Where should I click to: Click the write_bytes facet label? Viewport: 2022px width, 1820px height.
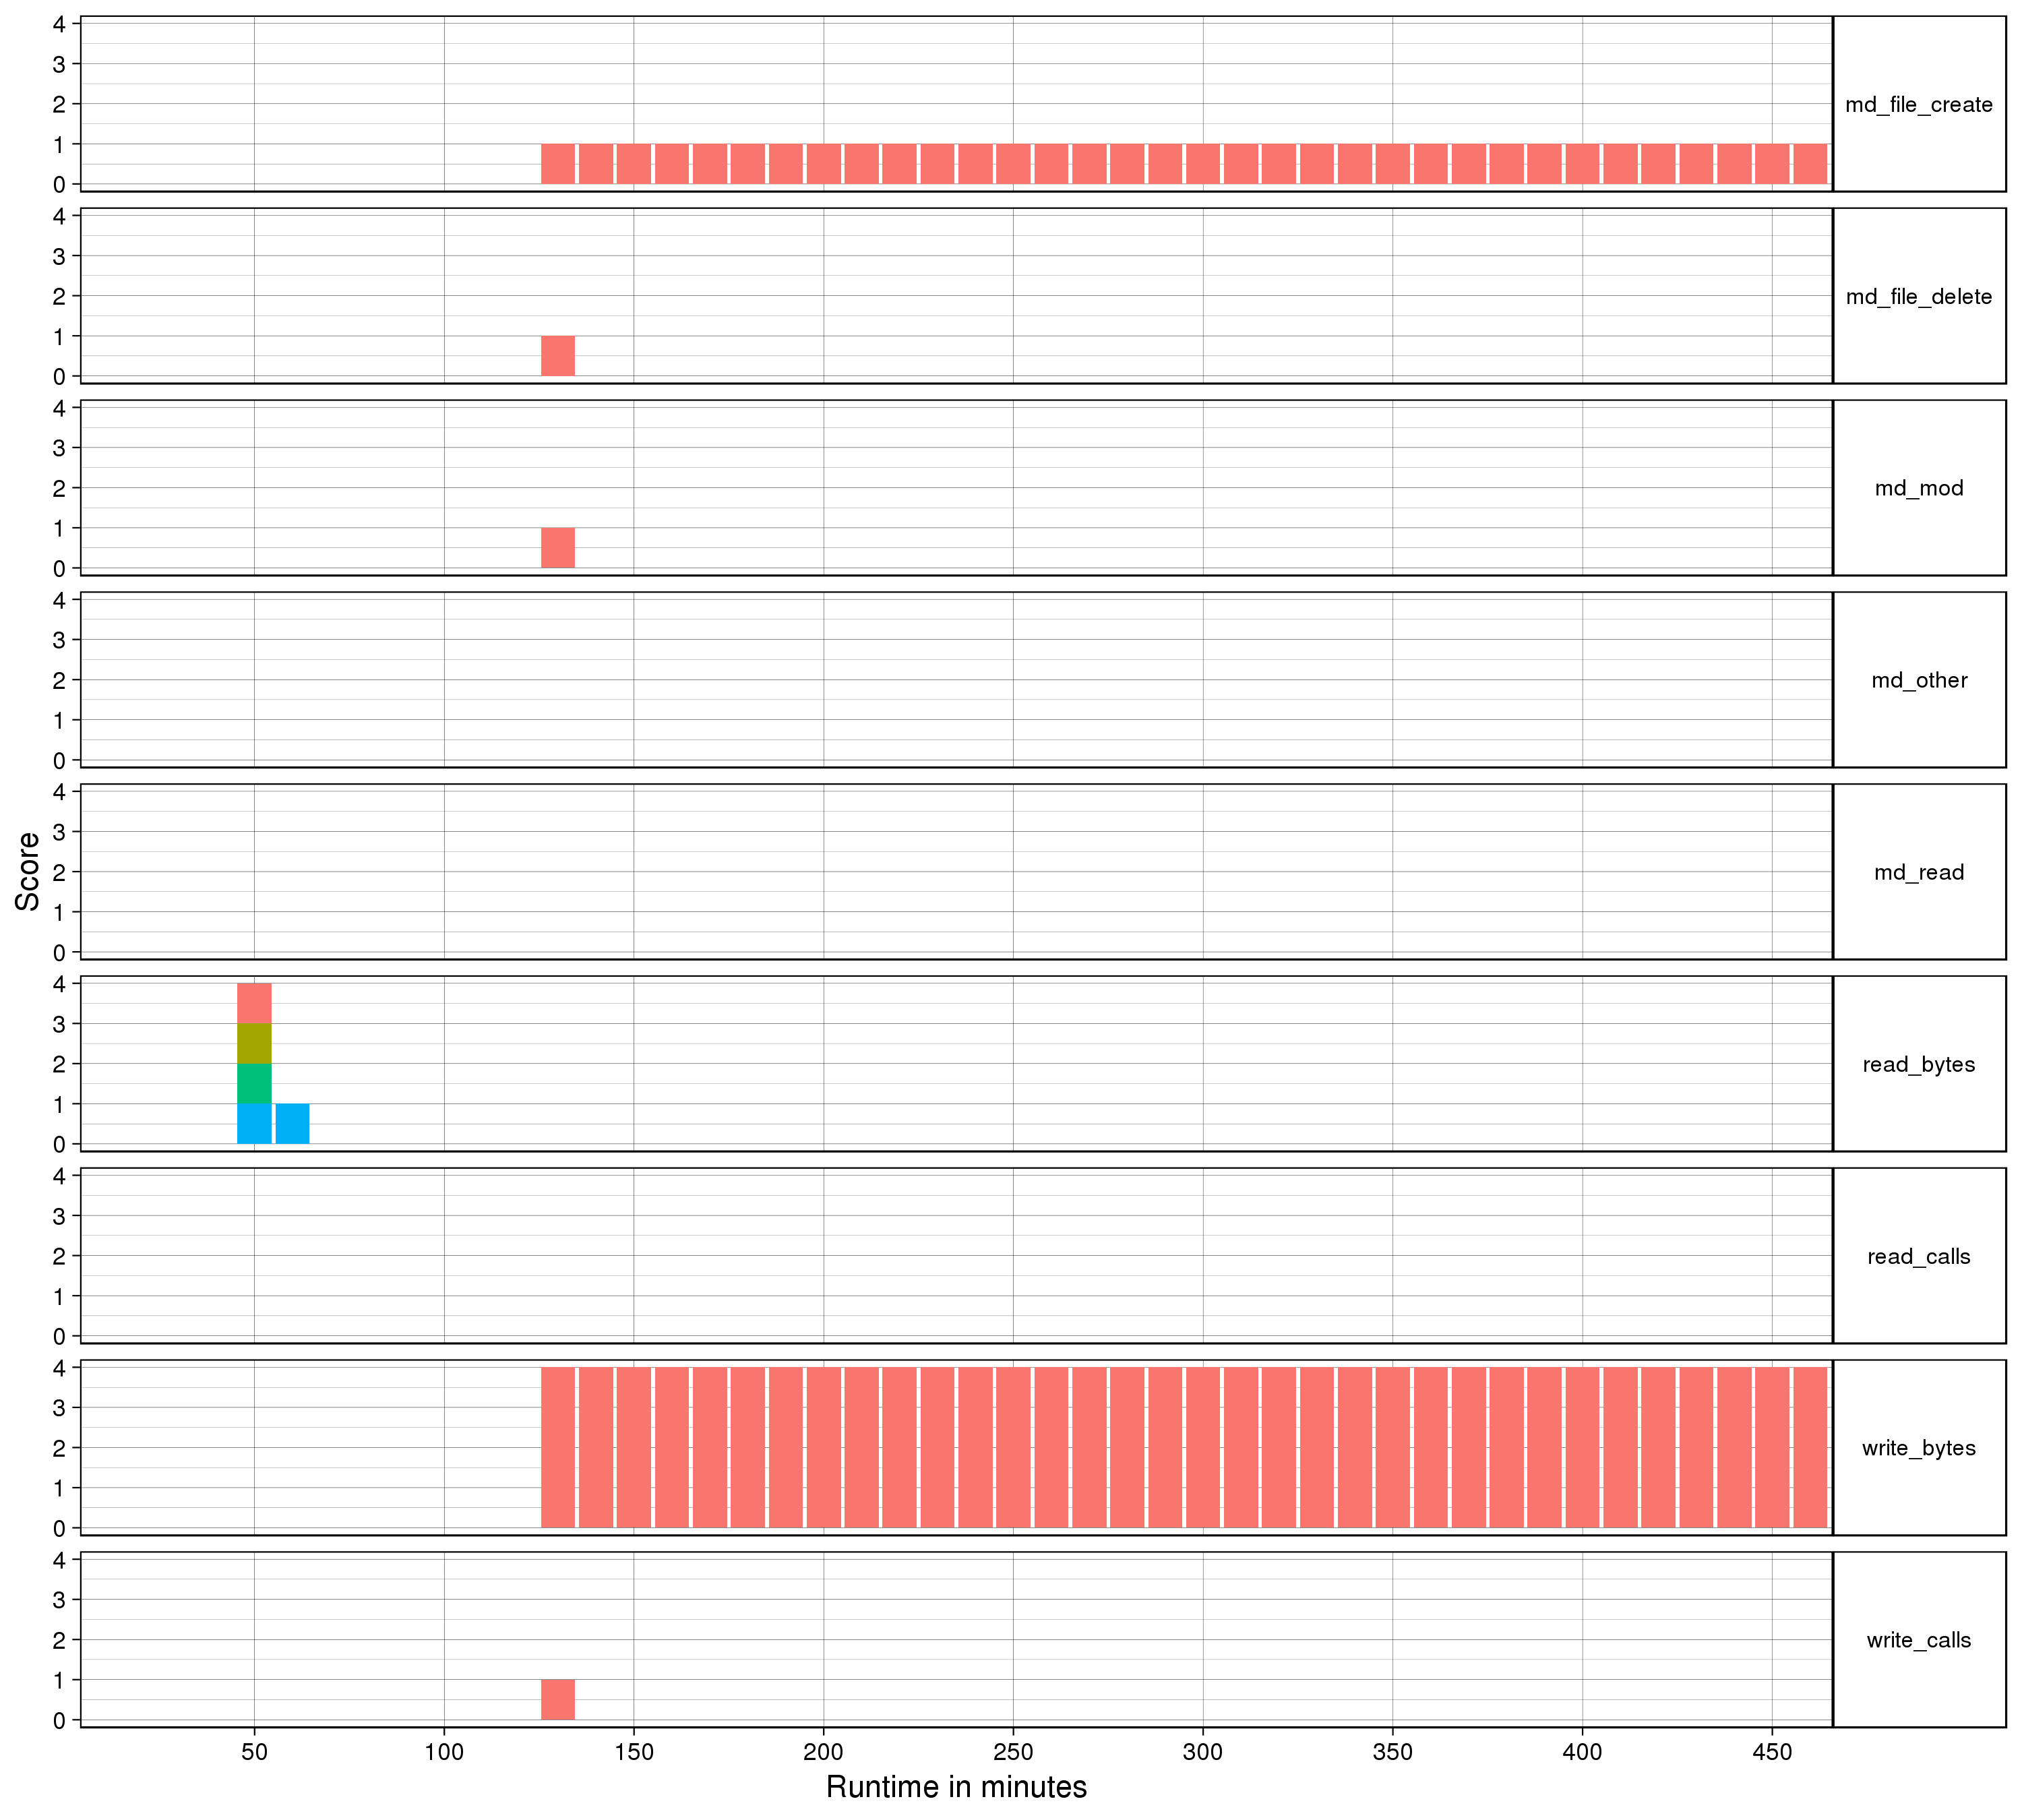tap(1918, 1449)
